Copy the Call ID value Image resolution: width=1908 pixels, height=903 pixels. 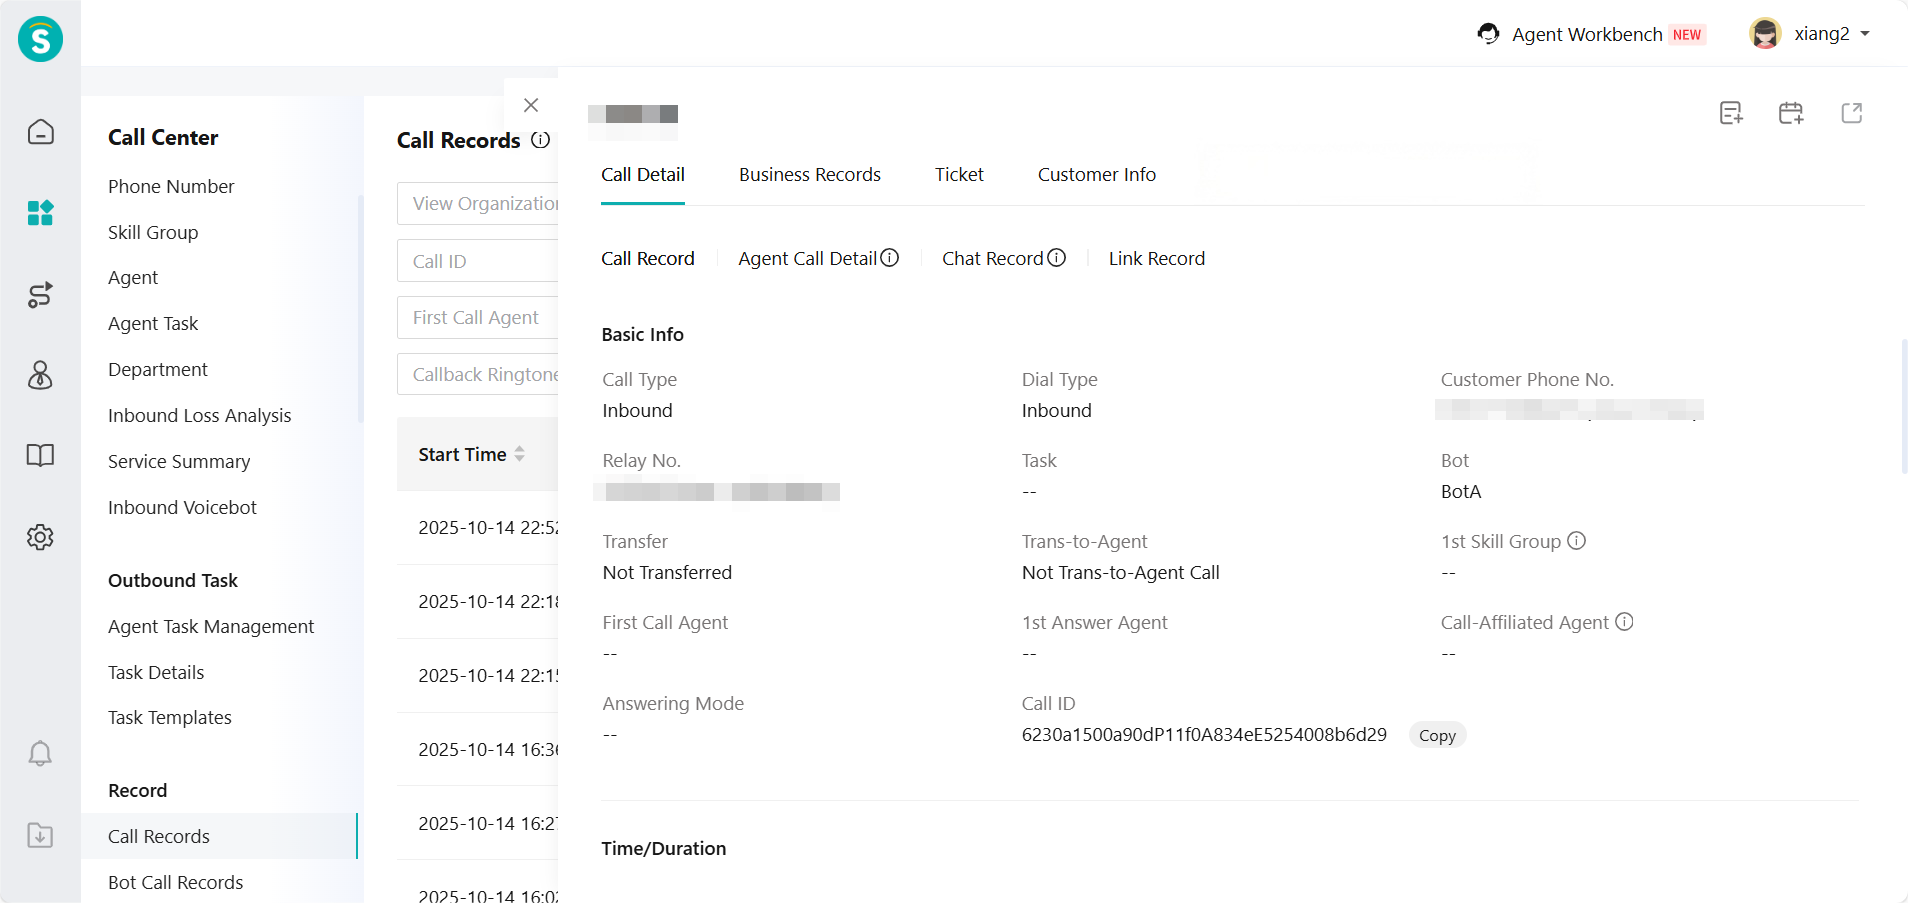(x=1437, y=735)
